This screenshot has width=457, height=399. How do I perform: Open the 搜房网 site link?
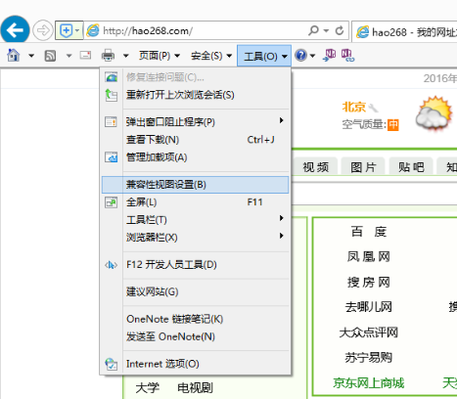coord(369,282)
